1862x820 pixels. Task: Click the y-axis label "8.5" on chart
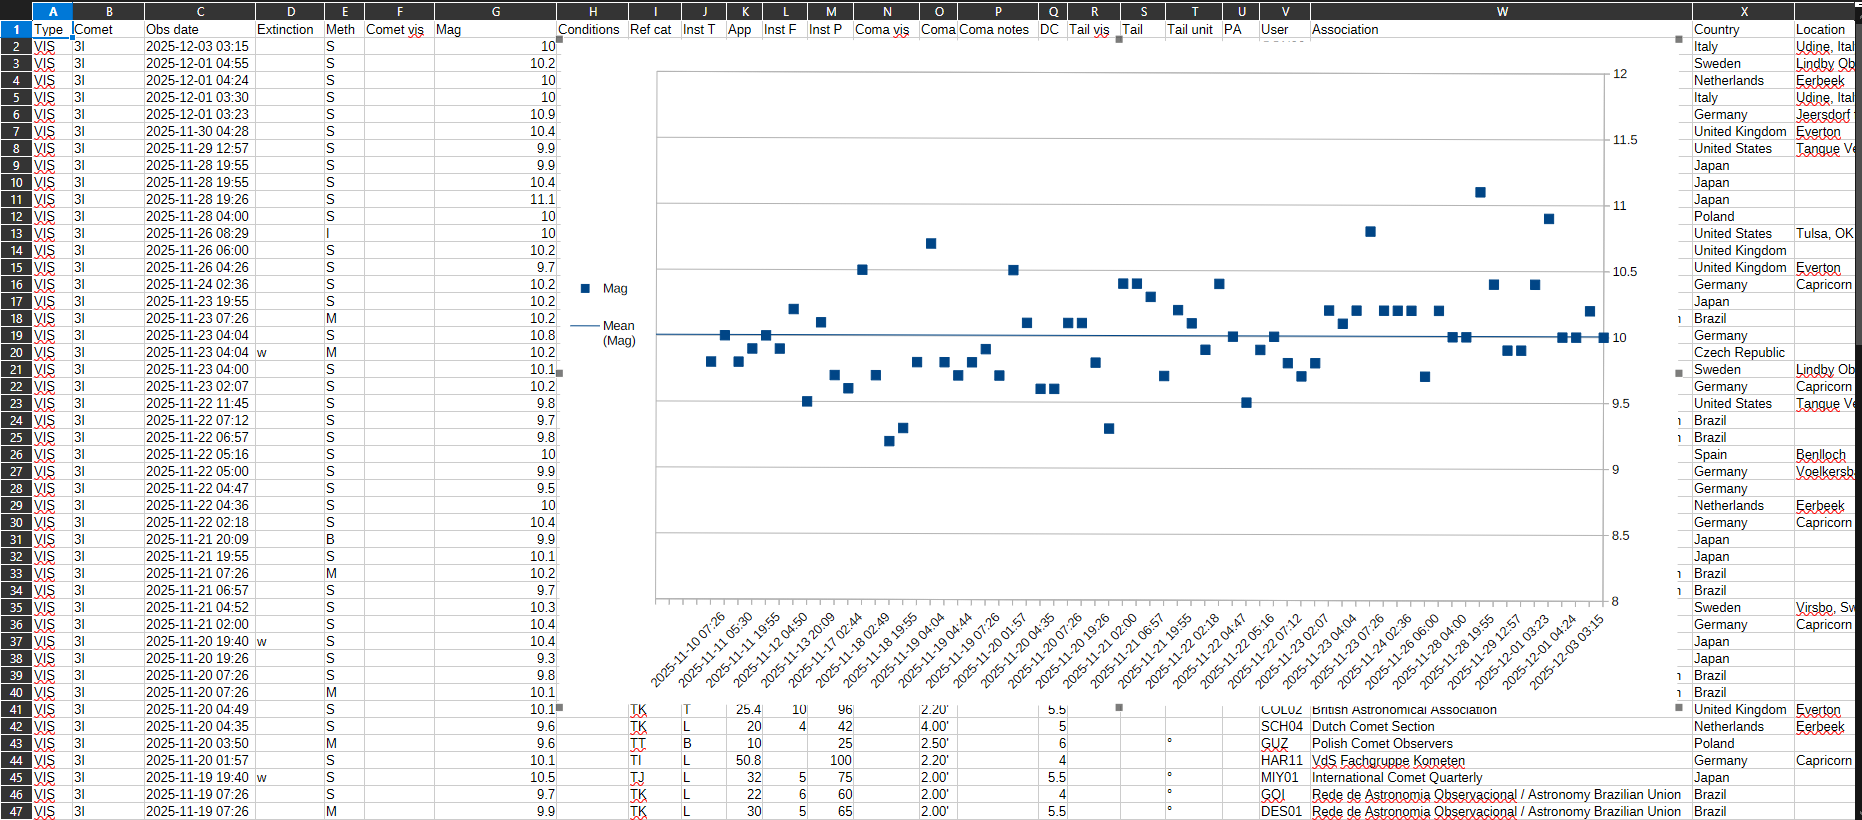coord(1621,535)
